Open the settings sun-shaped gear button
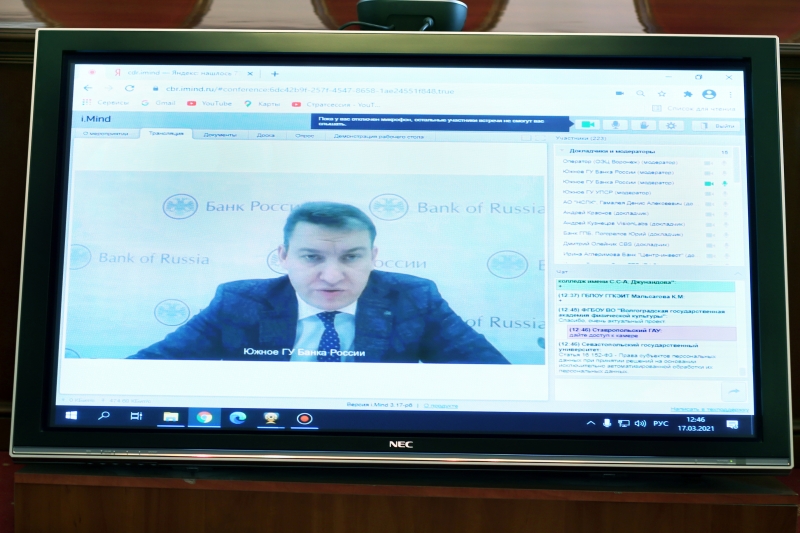 click(671, 125)
